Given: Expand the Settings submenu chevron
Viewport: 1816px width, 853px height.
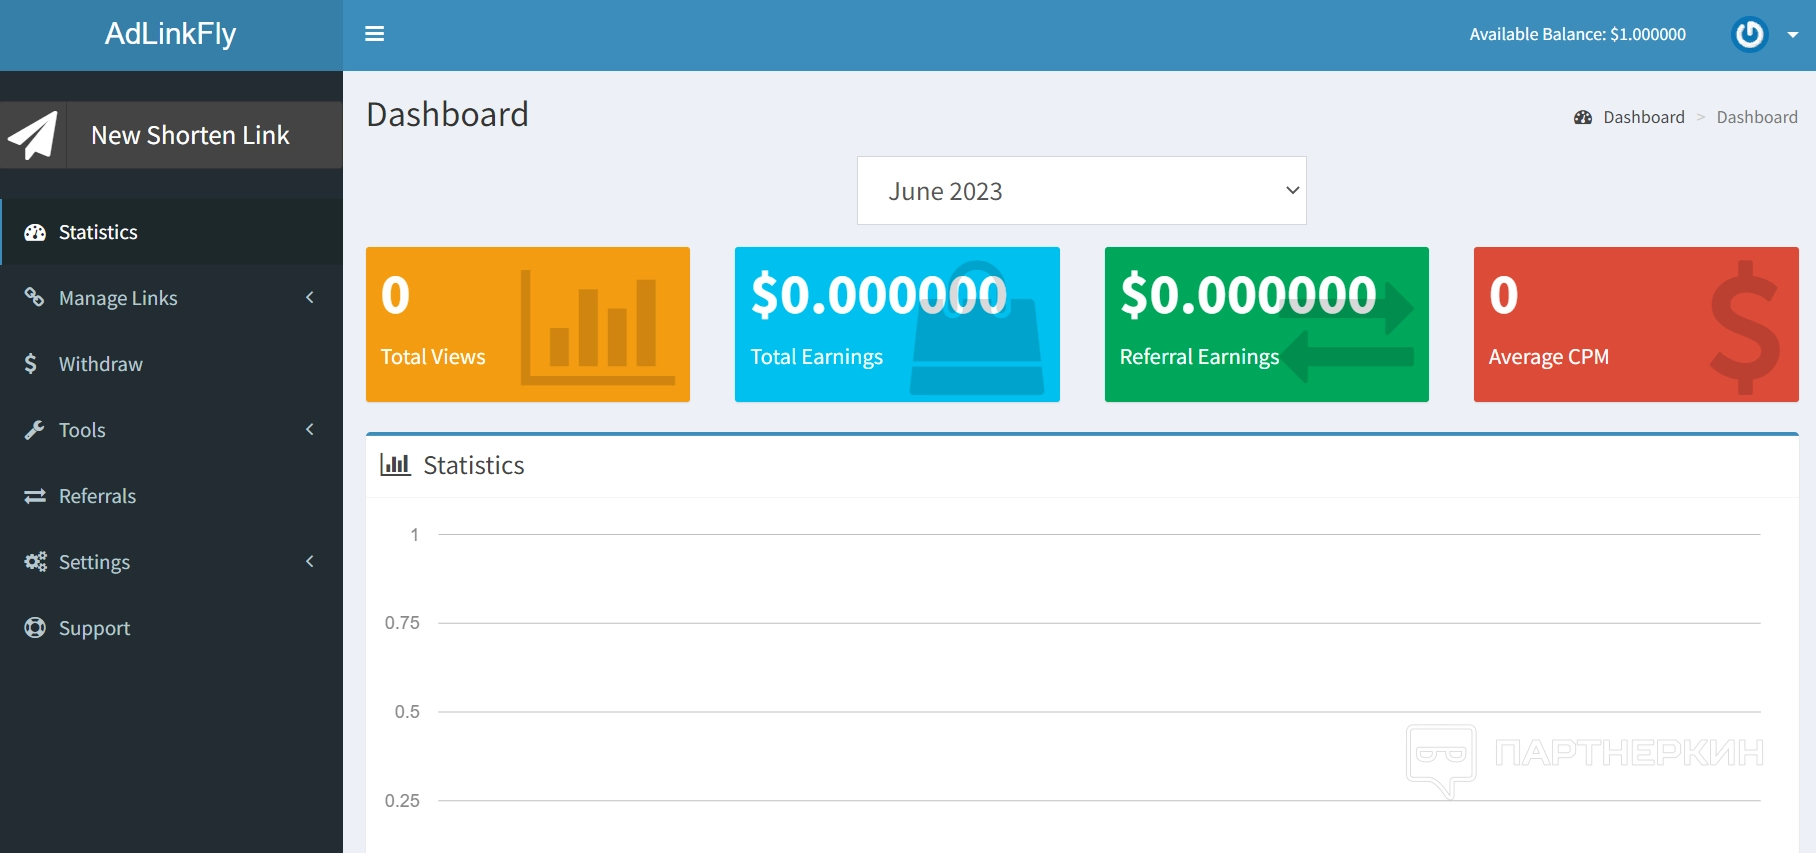Looking at the screenshot, I should coord(310,561).
